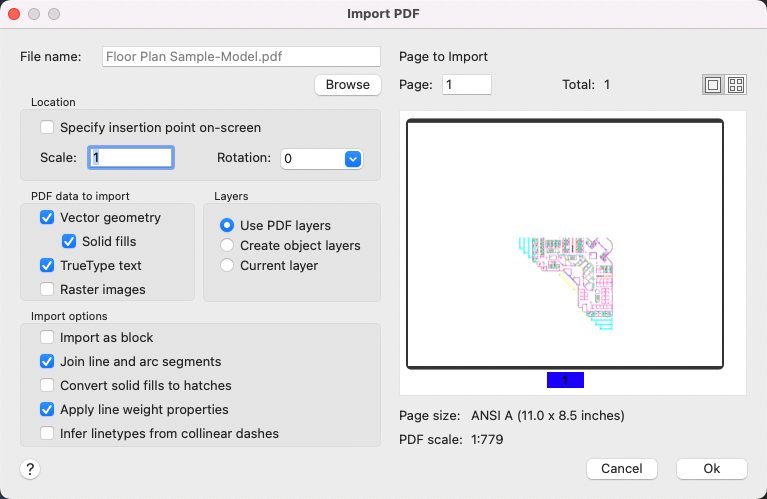Click Cancel to dismiss dialog

621,469
